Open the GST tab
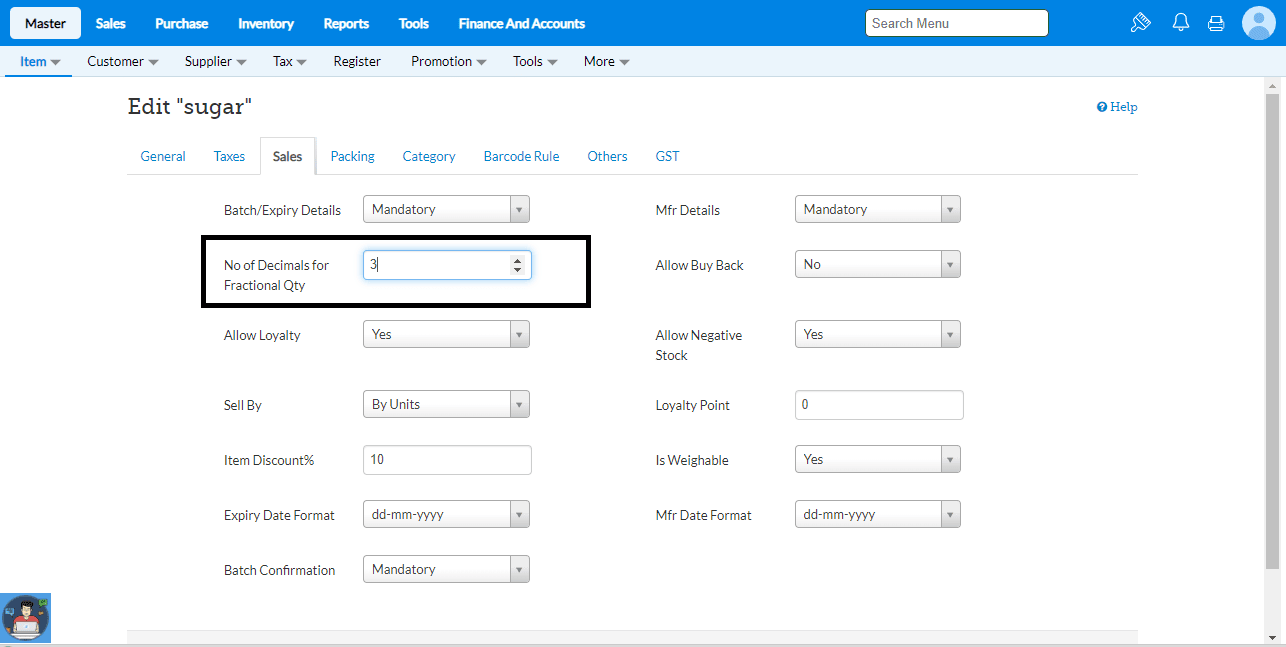 tap(667, 156)
